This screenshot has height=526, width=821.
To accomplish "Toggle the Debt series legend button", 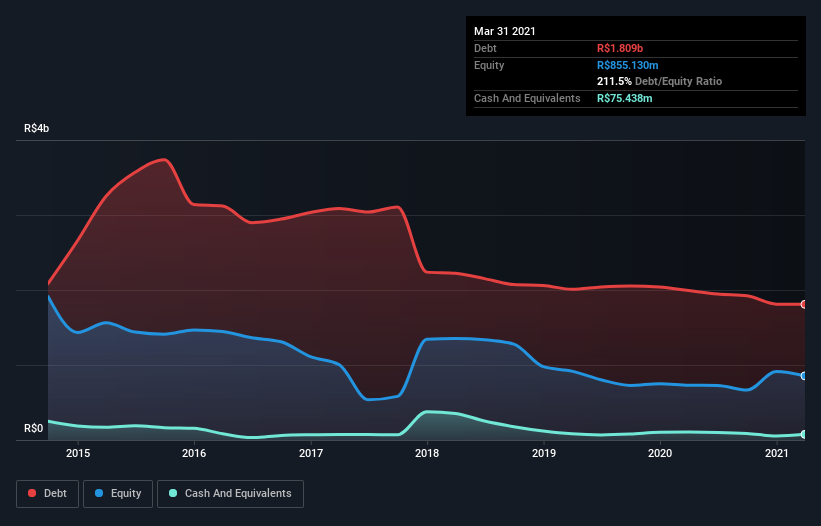I will pos(48,494).
